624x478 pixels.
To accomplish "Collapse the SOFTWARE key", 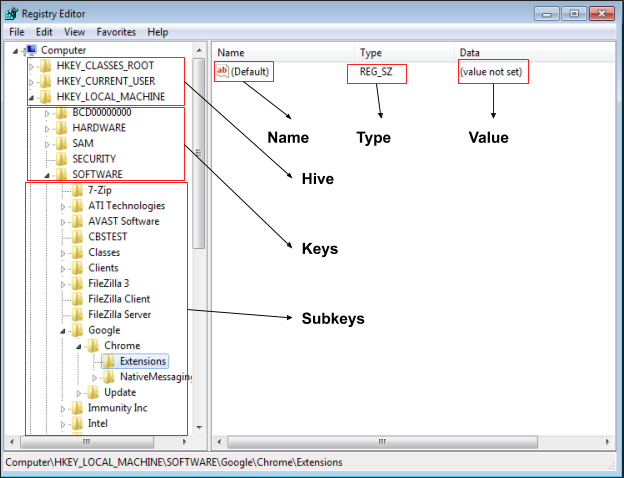I will [47, 175].
